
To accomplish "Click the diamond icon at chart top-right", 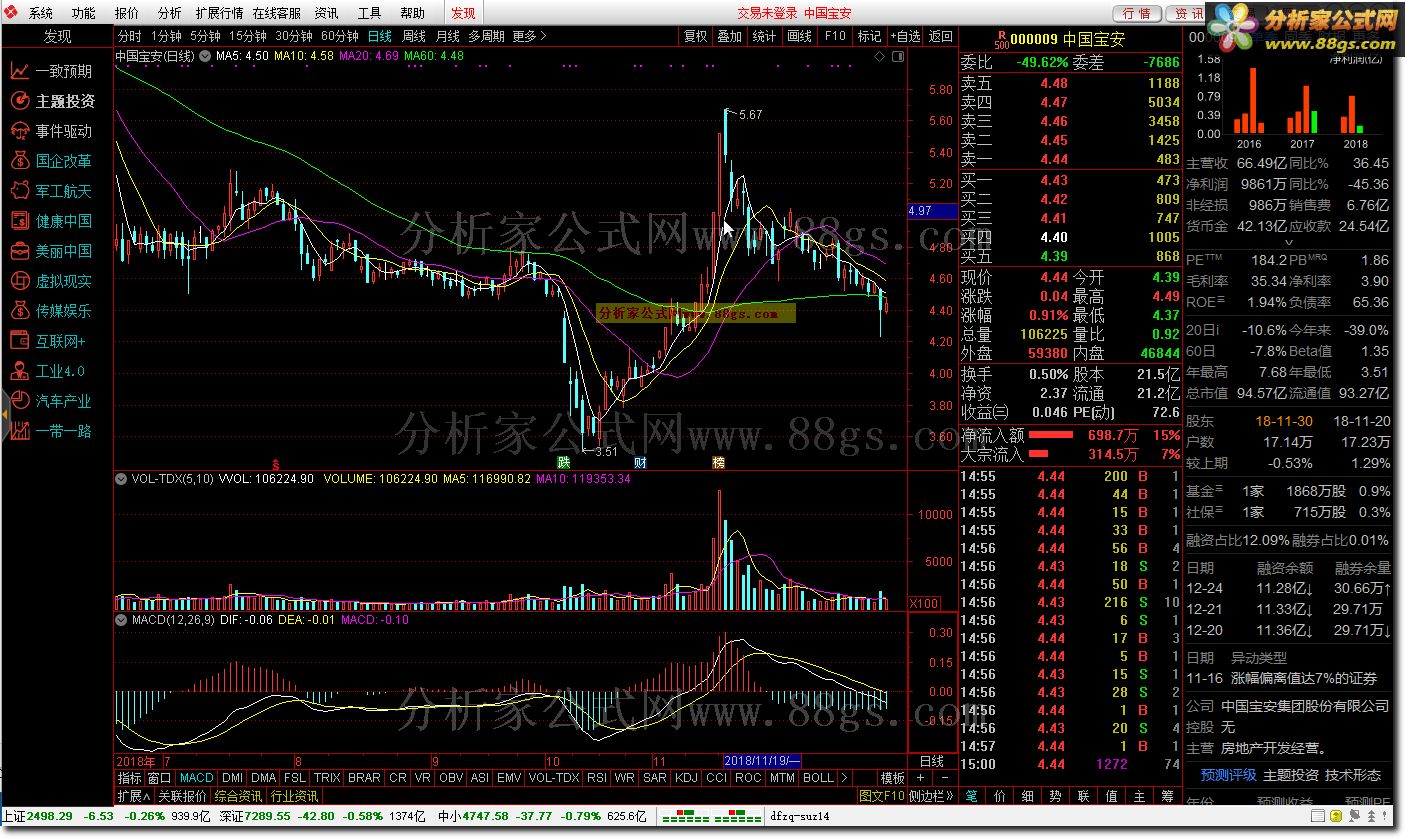I will [x=878, y=57].
